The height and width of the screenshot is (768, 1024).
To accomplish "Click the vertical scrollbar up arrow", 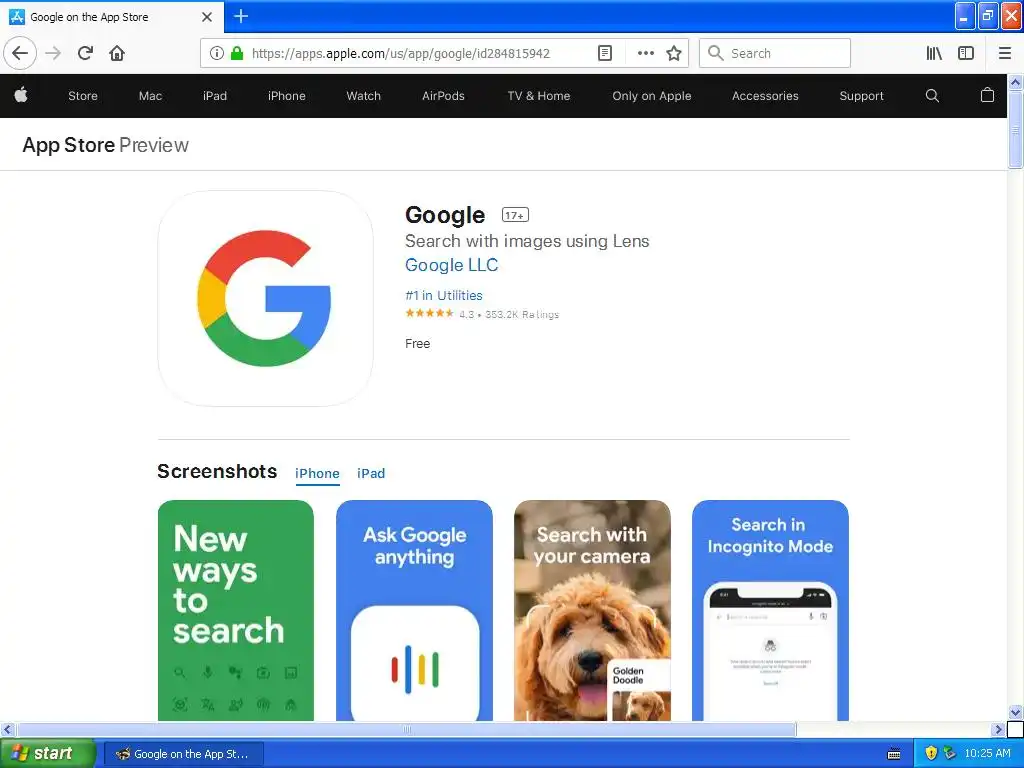I will tap(1016, 82).
